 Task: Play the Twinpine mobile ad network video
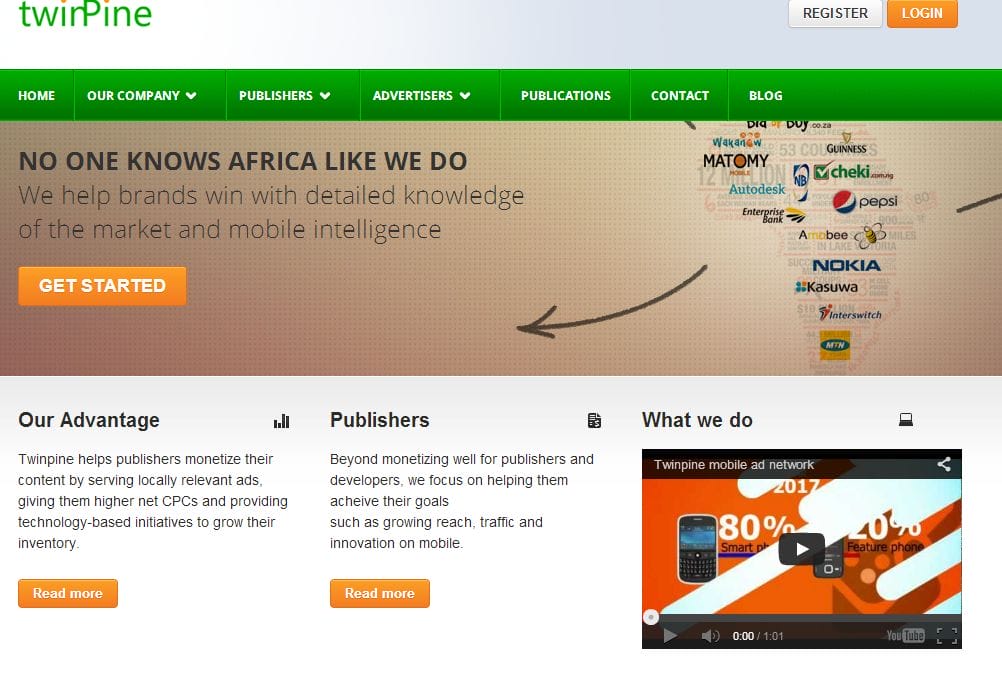[x=801, y=549]
